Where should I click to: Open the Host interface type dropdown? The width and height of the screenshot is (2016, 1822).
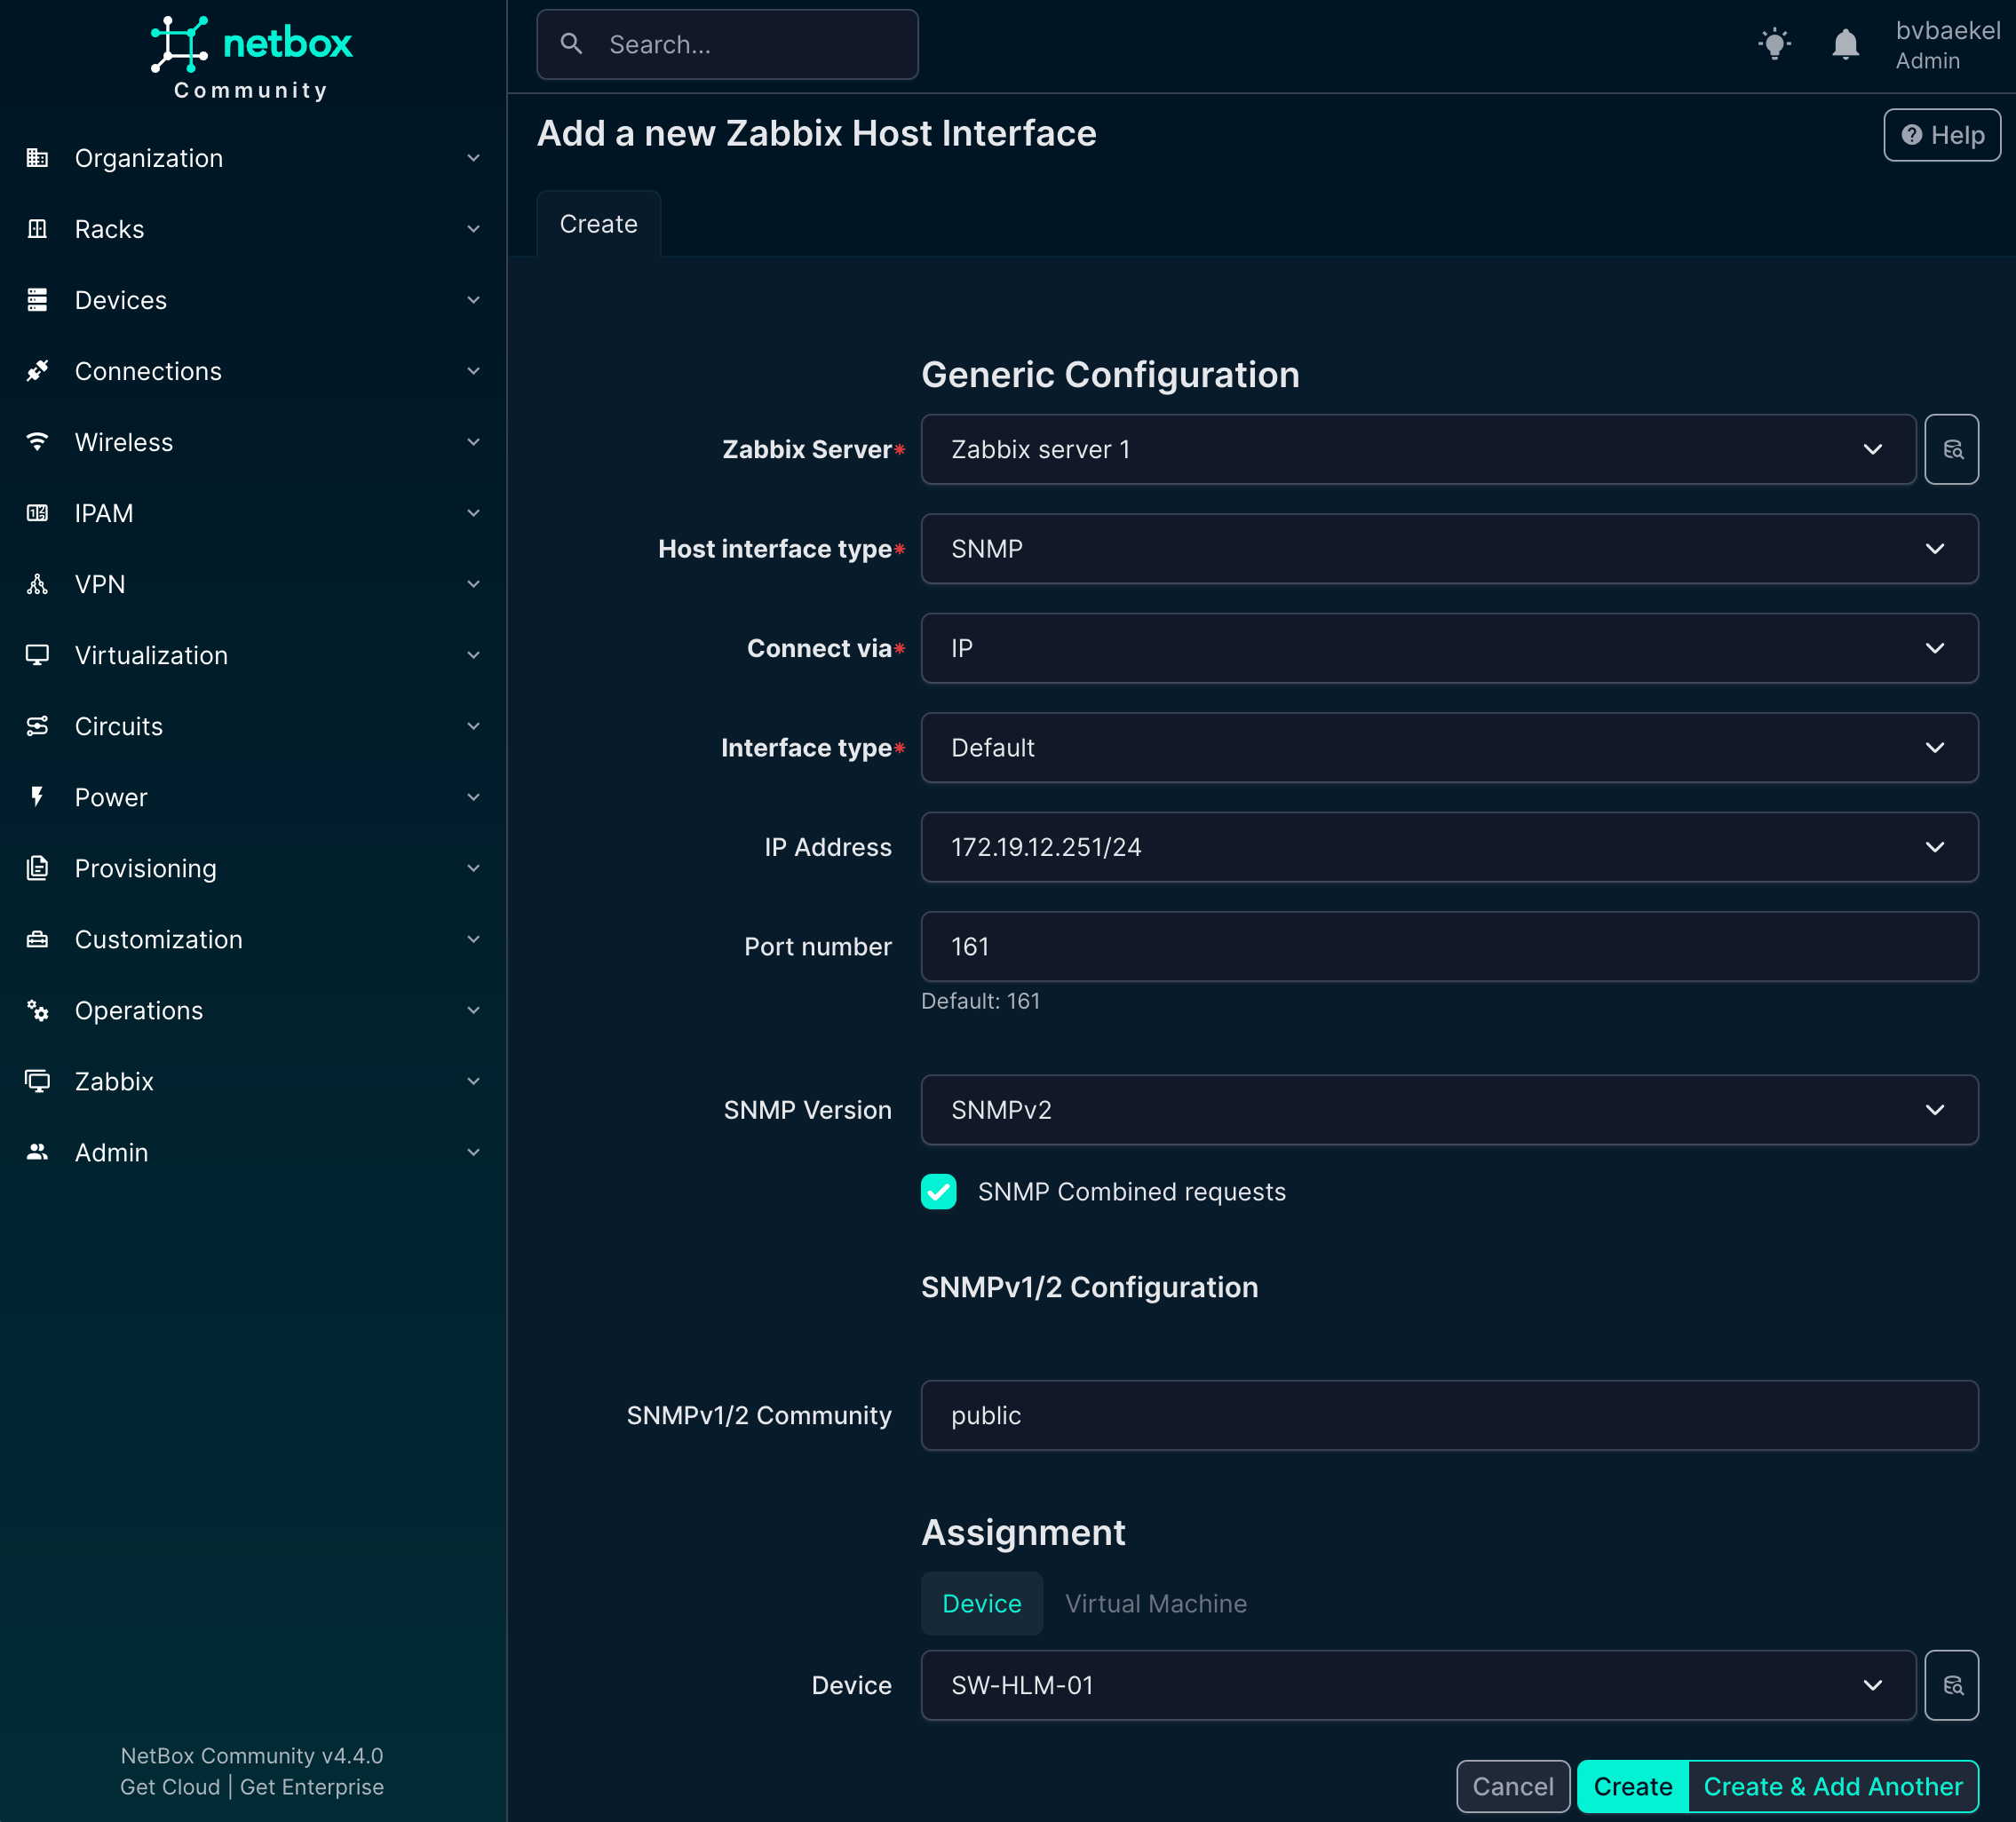(x=1448, y=549)
